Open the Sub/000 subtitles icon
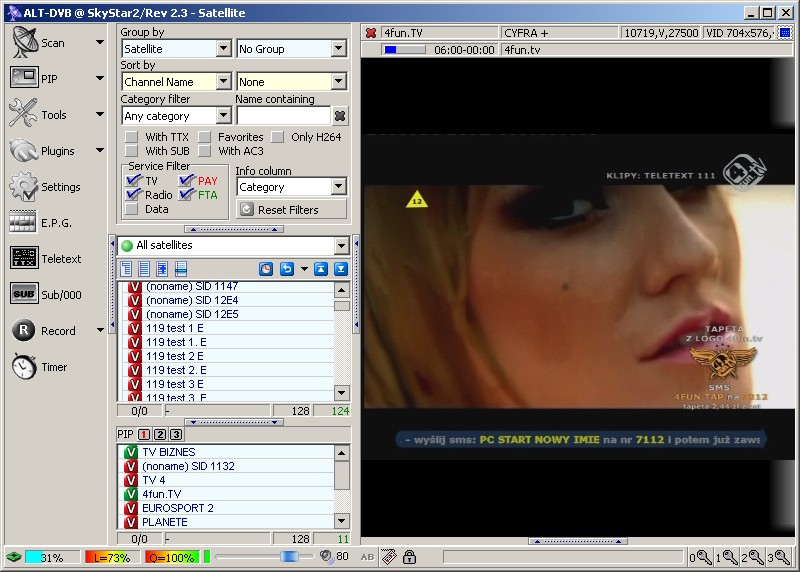Image resolution: width=800 pixels, height=572 pixels. click(x=24, y=294)
